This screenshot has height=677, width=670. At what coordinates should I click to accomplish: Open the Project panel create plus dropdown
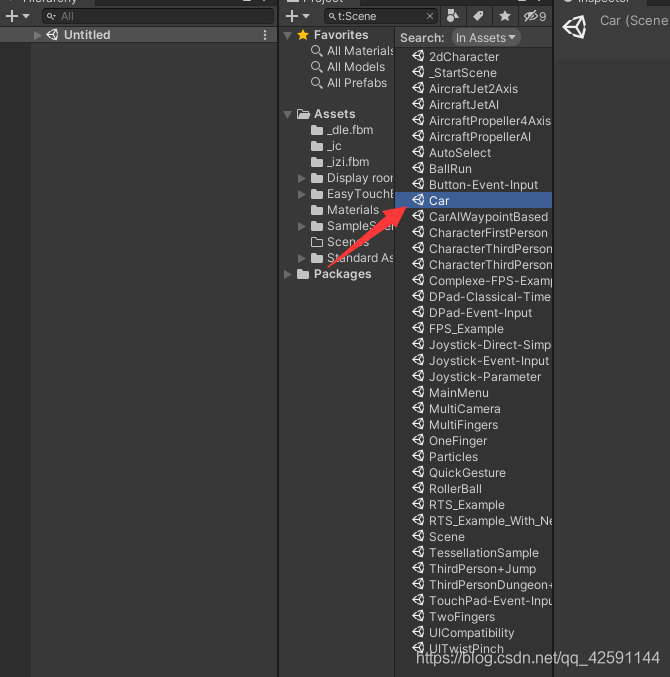click(x=297, y=16)
